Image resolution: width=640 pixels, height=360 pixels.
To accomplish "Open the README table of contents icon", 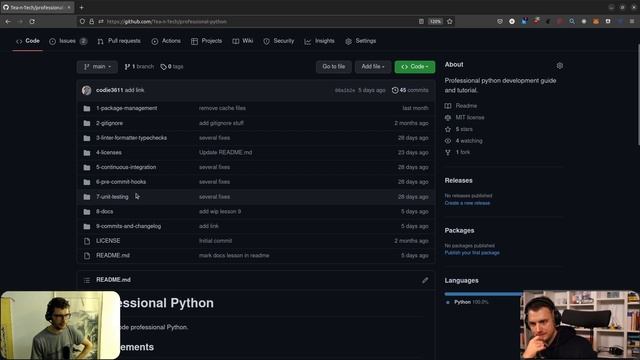I will pos(87,280).
